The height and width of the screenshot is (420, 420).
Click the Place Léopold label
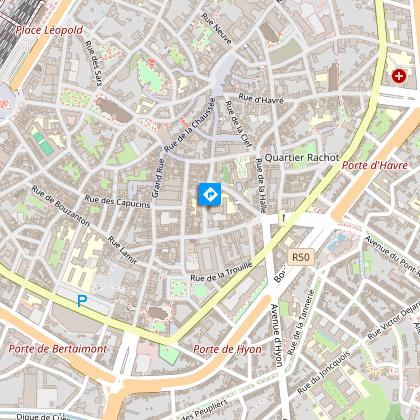coord(49,30)
